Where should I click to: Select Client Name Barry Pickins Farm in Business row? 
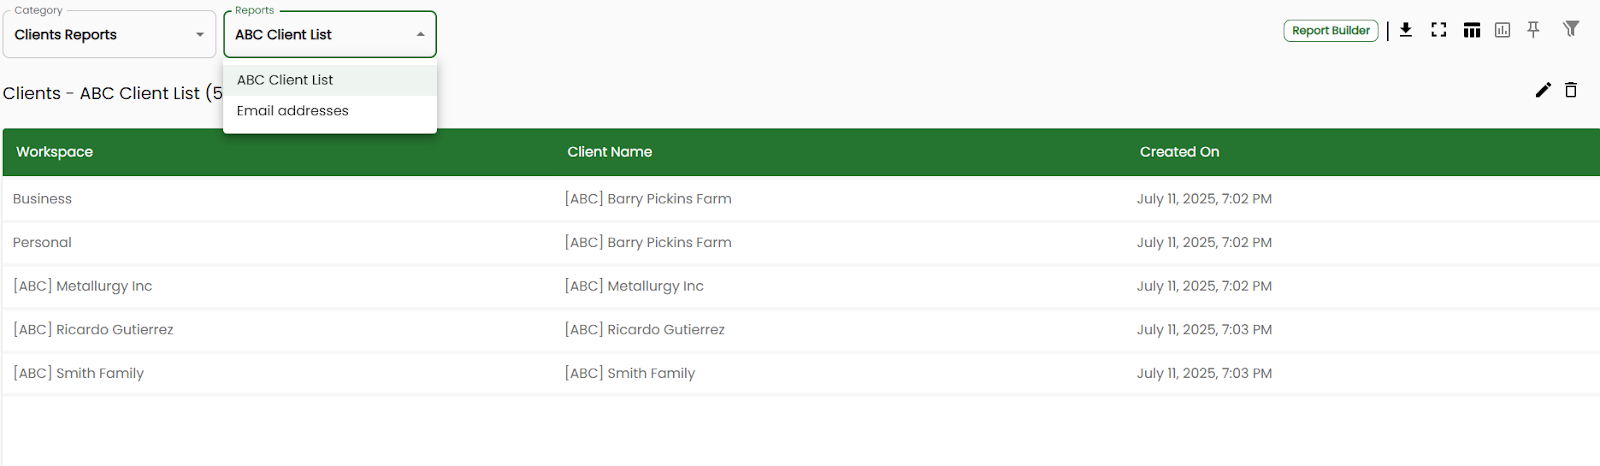(x=648, y=199)
